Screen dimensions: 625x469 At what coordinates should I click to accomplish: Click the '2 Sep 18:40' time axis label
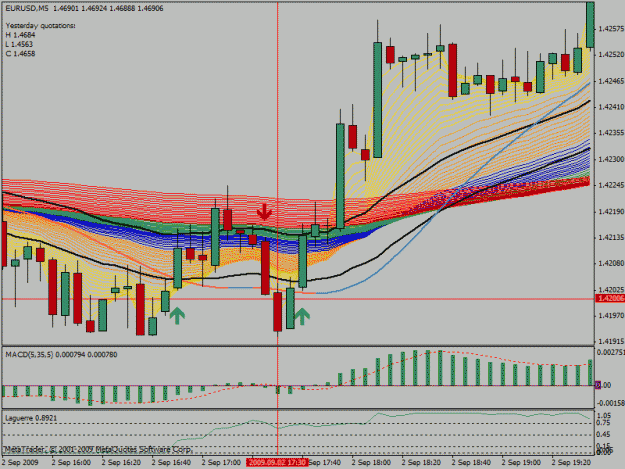[471, 463]
